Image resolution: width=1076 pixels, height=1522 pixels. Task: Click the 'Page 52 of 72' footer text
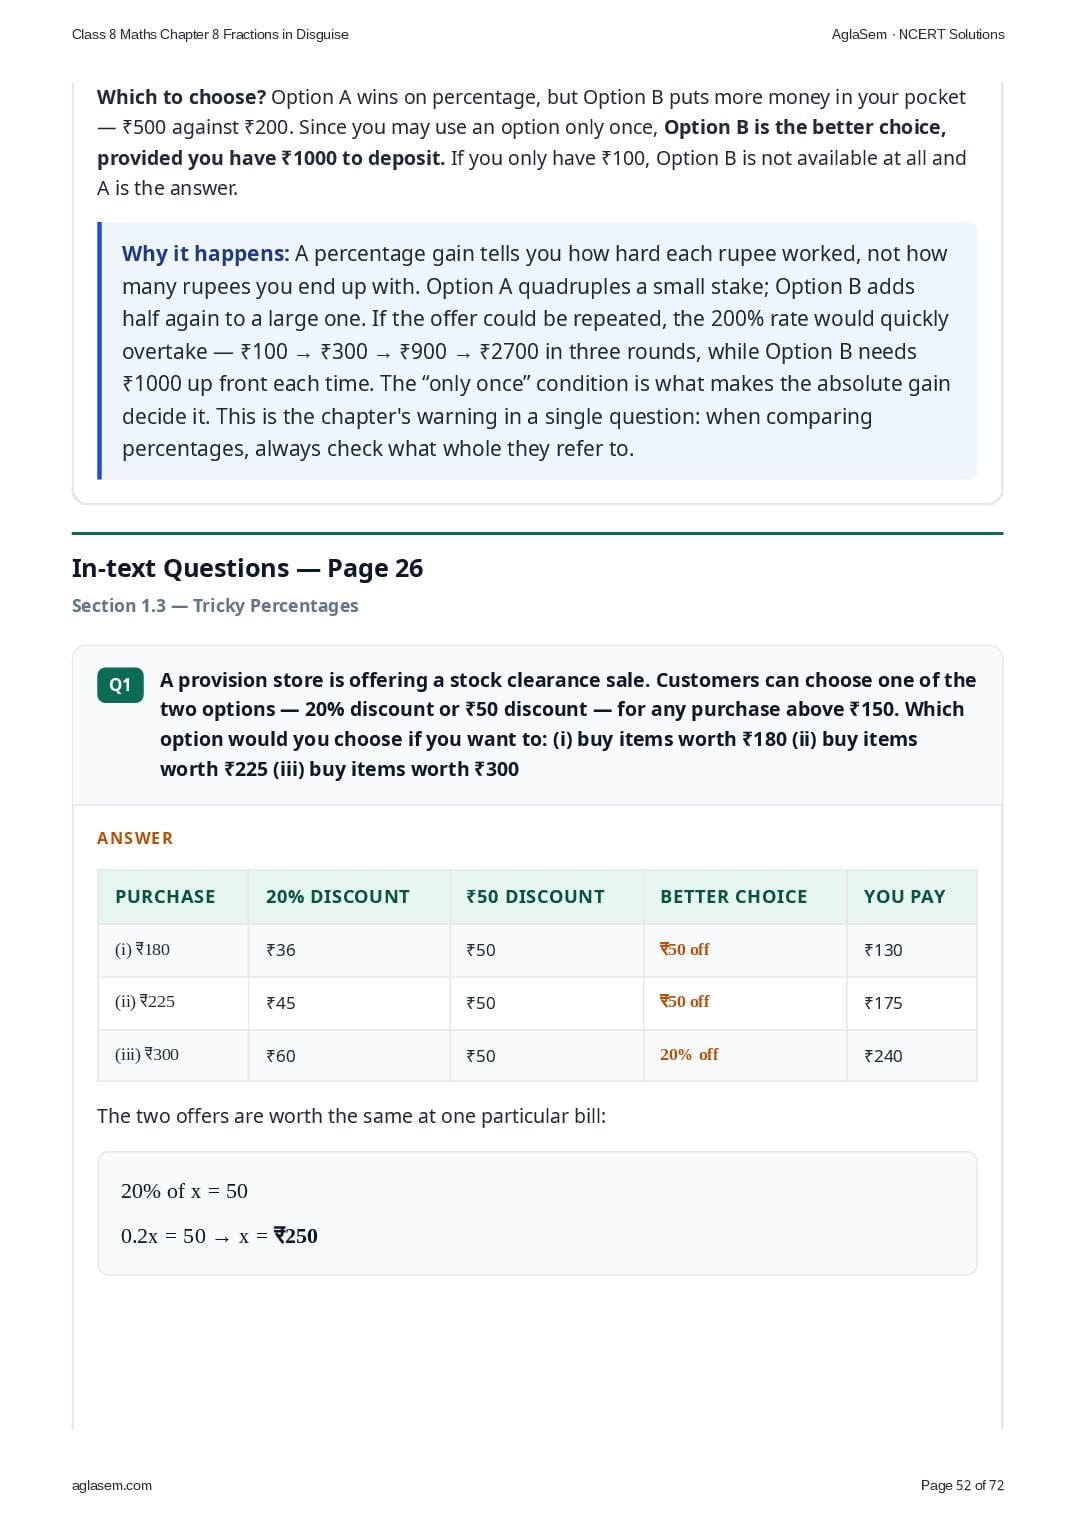point(962,1485)
